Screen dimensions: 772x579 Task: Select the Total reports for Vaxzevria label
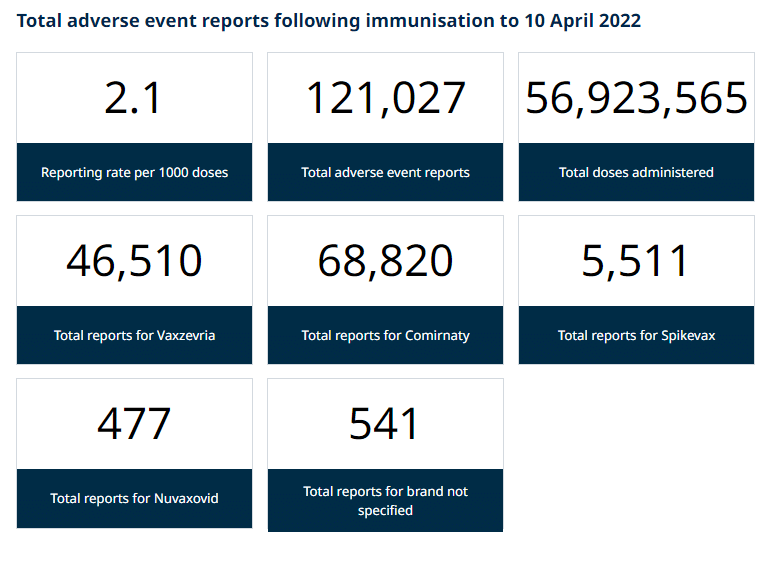coord(134,335)
